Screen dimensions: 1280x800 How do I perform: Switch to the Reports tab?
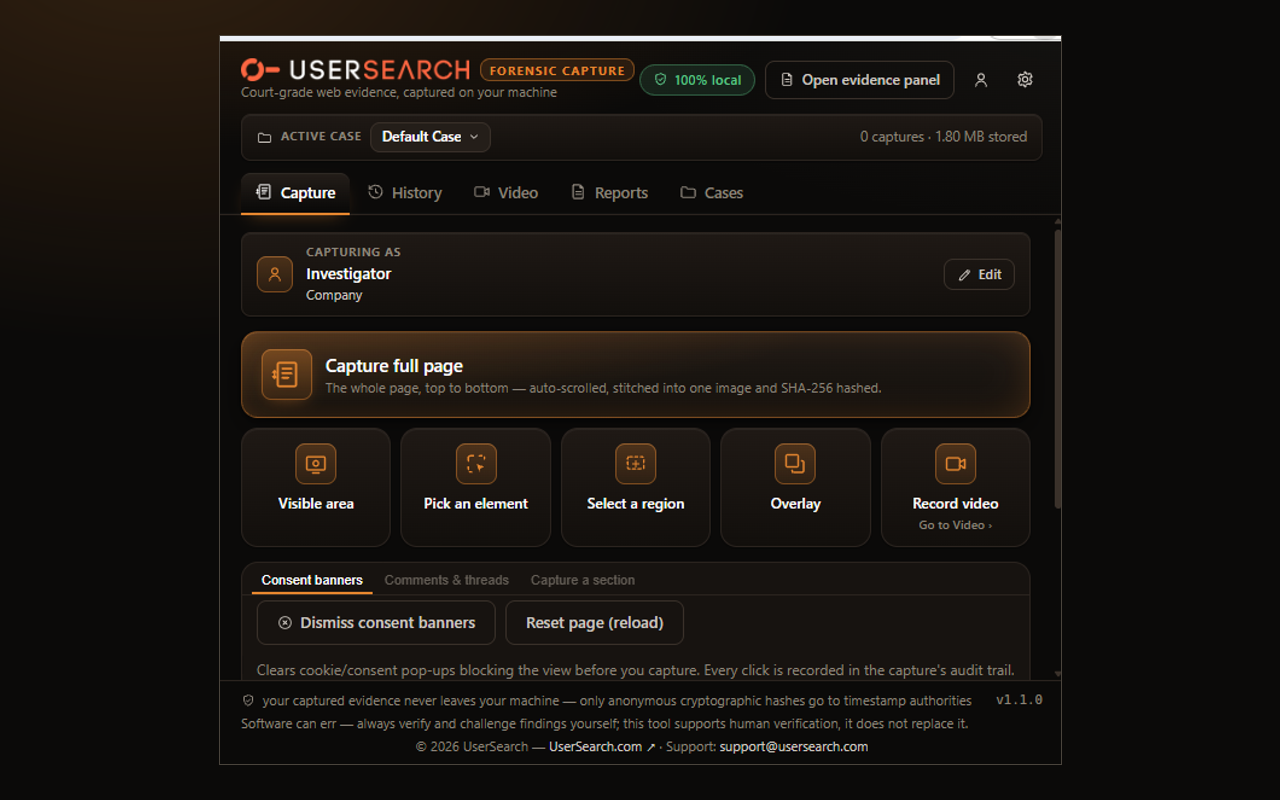609,193
